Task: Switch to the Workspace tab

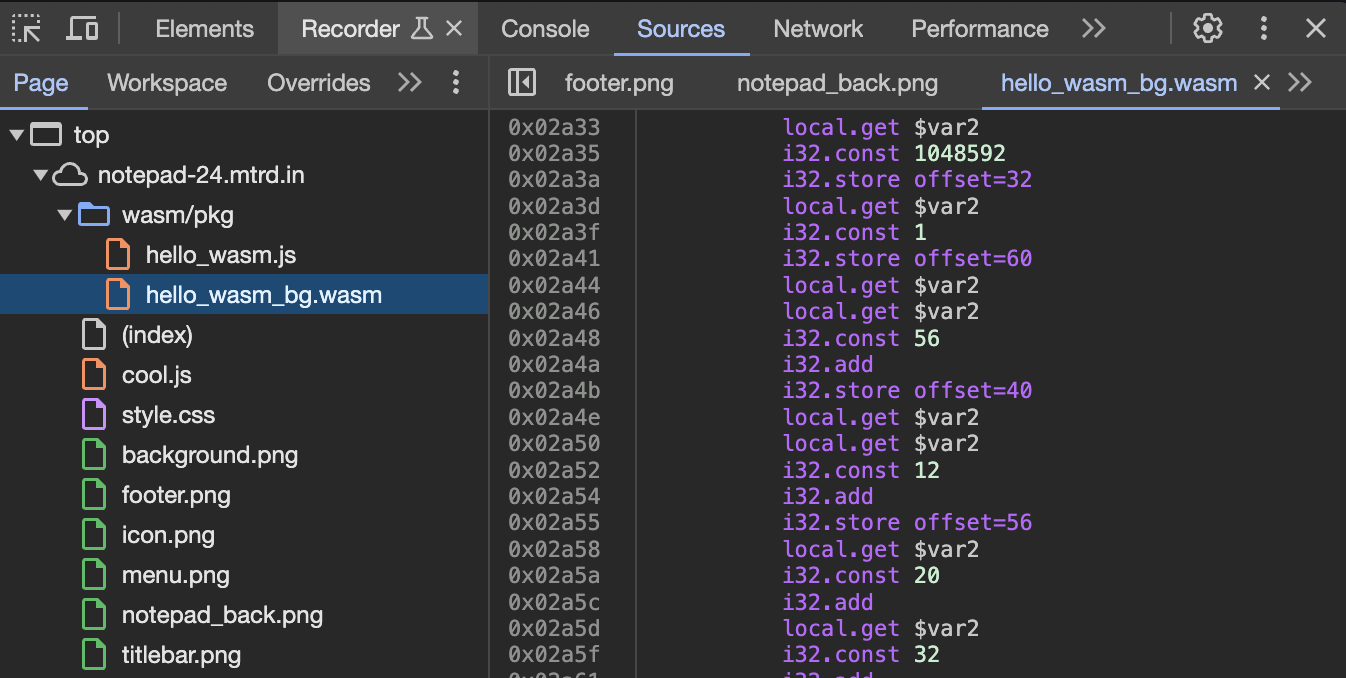Action: click(x=167, y=83)
